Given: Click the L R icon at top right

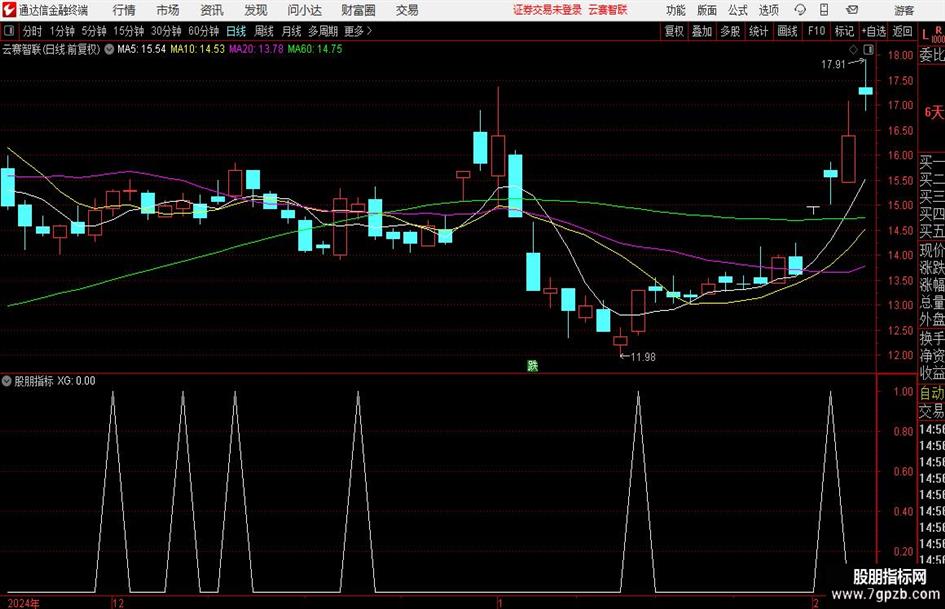Looking at the screenshot, I should coord(932,34).
